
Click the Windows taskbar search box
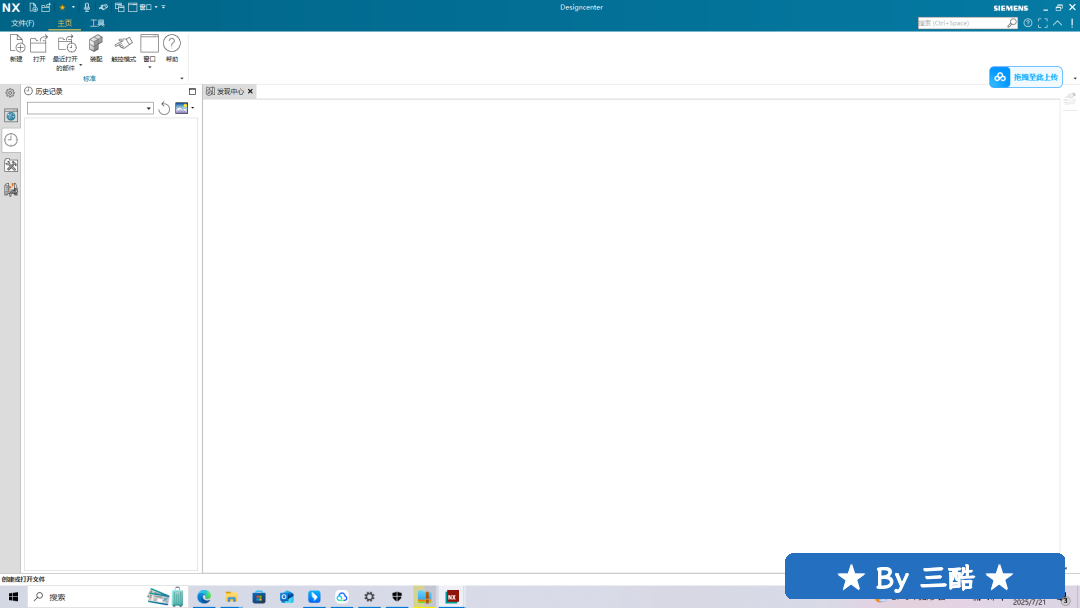tap(107, 597)
